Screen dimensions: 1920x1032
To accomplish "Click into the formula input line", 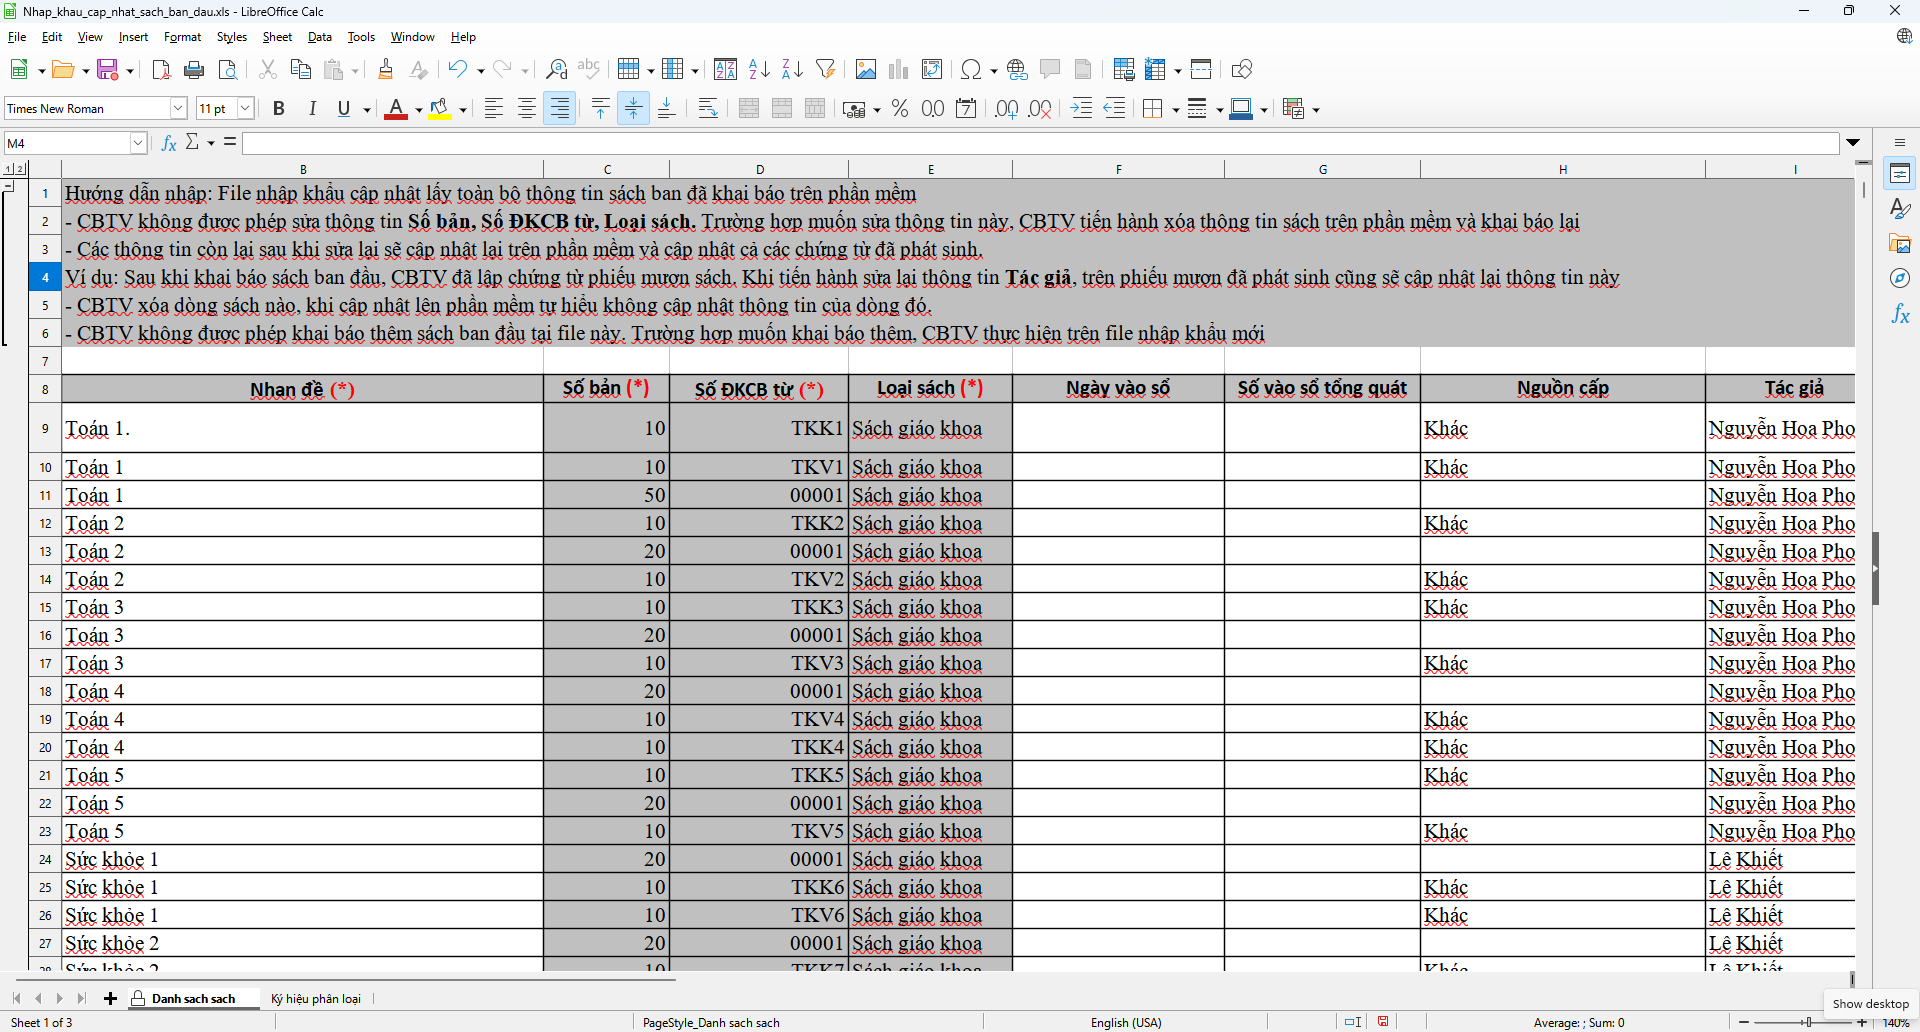I will (1040, 143).
